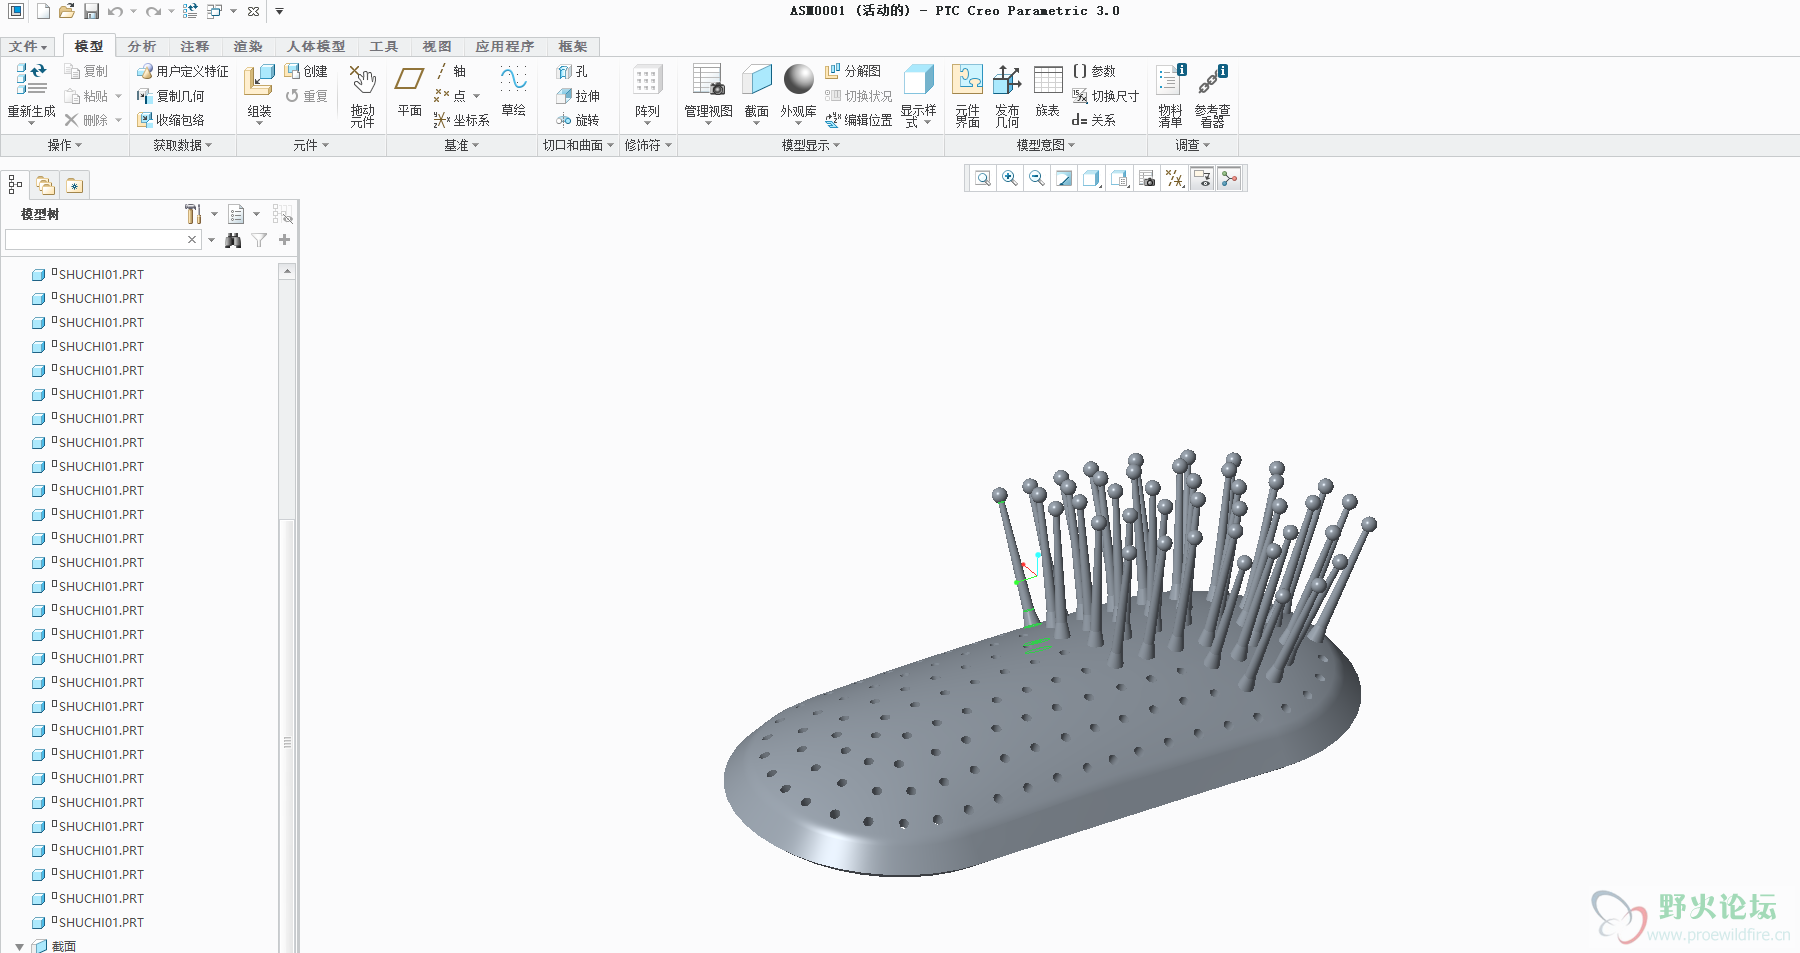Click the 分解图 exploded view button
The height and width of the screenshot is (953, 1800).
coord(853,71)
